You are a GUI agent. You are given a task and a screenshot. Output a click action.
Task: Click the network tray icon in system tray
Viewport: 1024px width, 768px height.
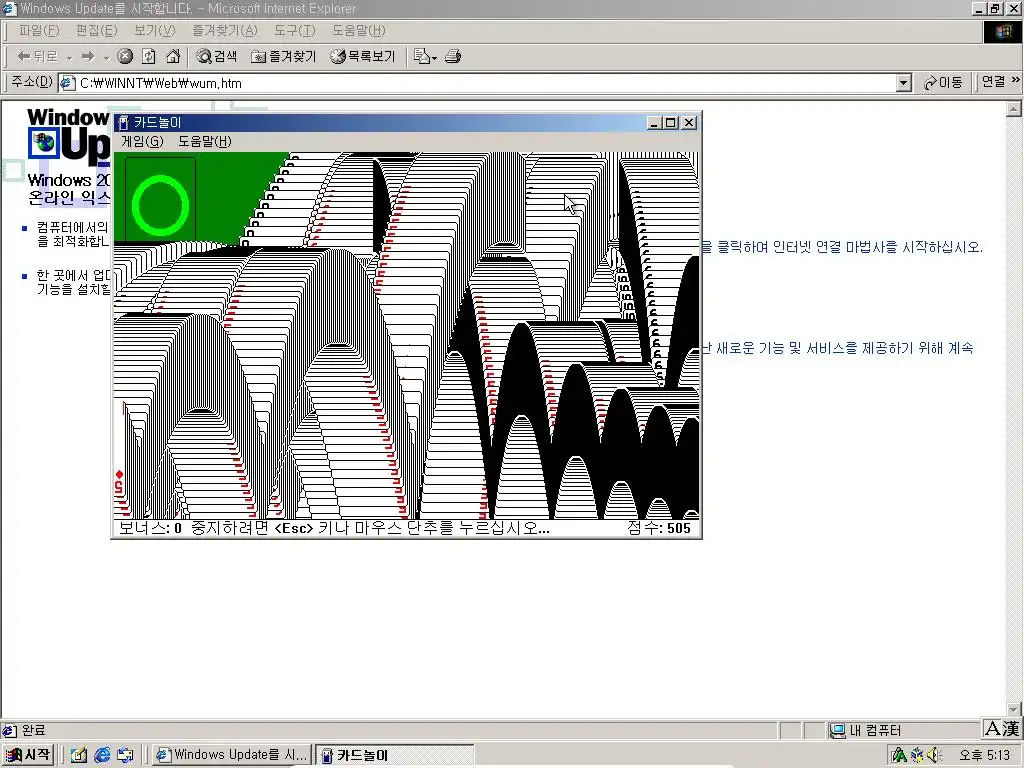pos(899,755)
